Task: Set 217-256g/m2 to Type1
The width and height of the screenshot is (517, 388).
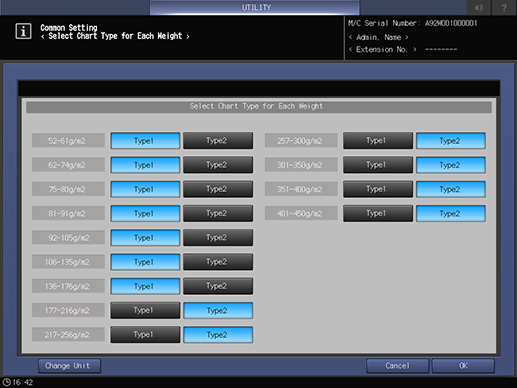Action: pos(145,335)
